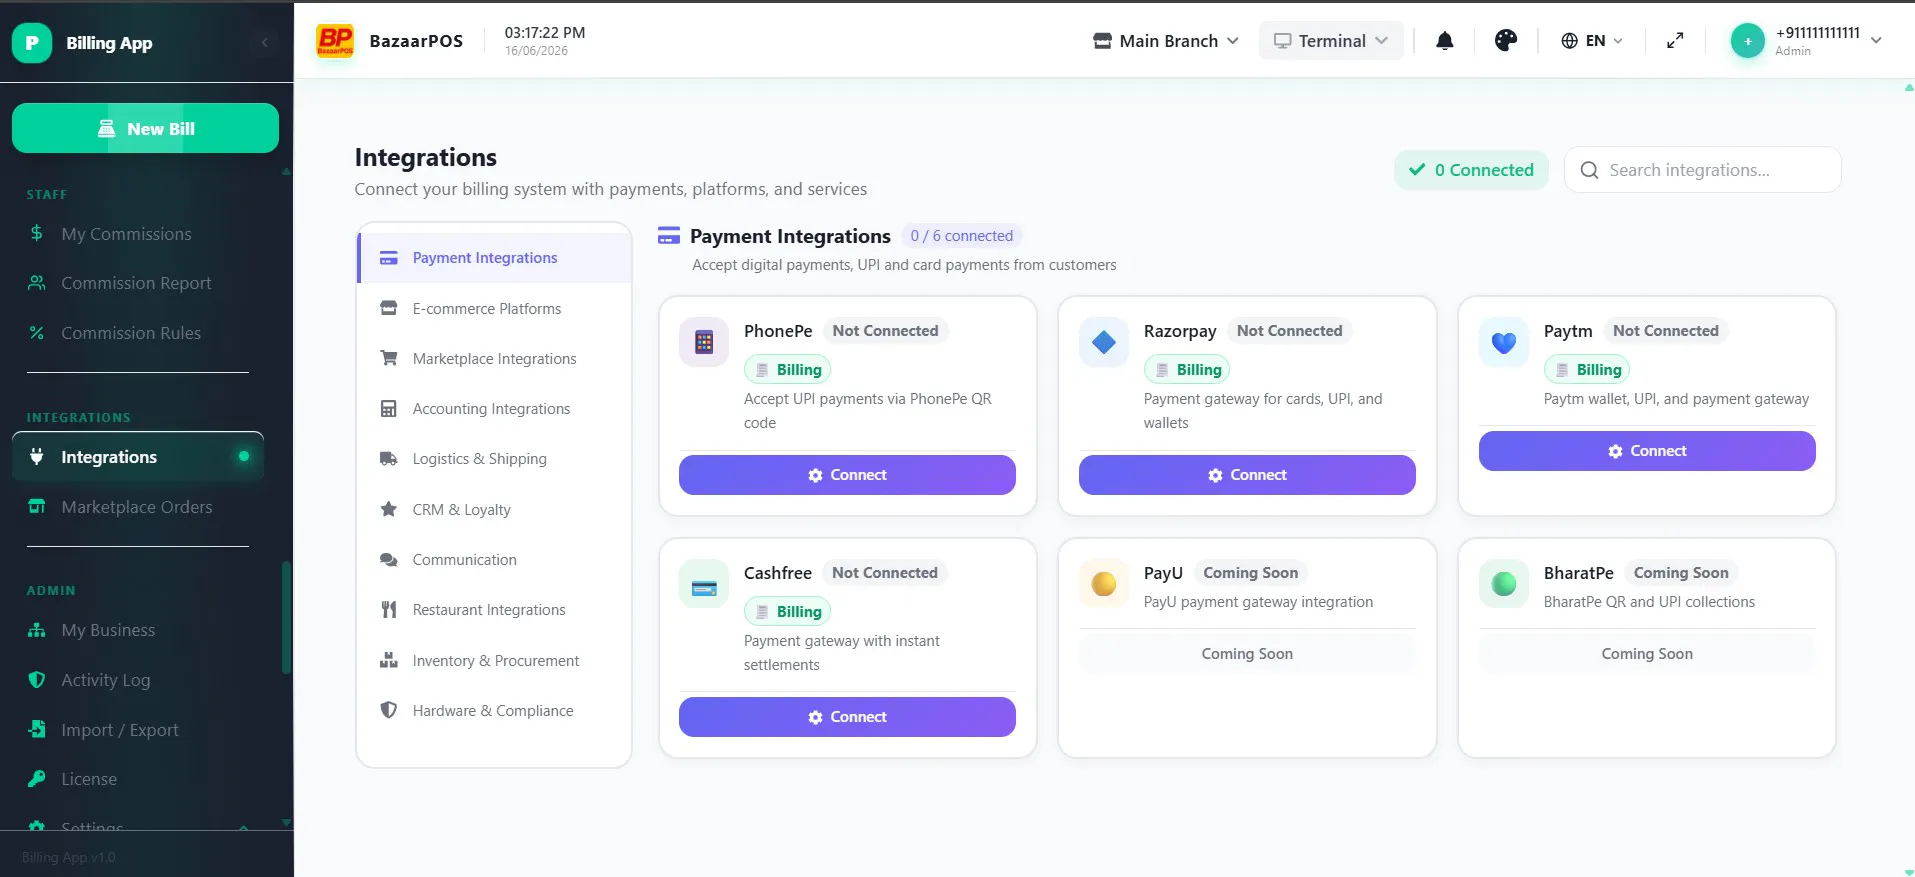This screenshot has height=877, width=1915.
Task: Click the Marketplace Orders store icon
Action: pos(37,507)
